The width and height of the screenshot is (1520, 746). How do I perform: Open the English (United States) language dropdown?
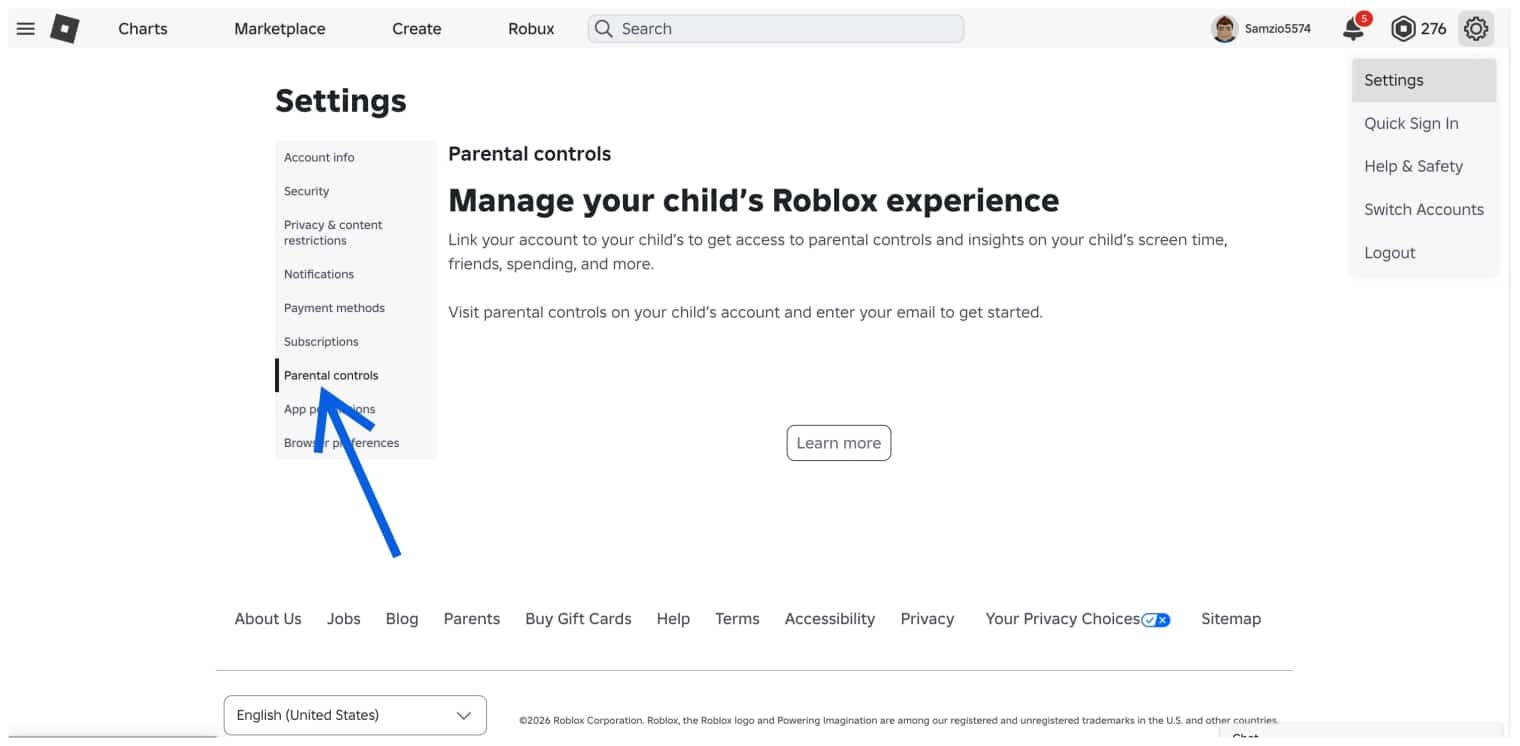tap(355, 715)
